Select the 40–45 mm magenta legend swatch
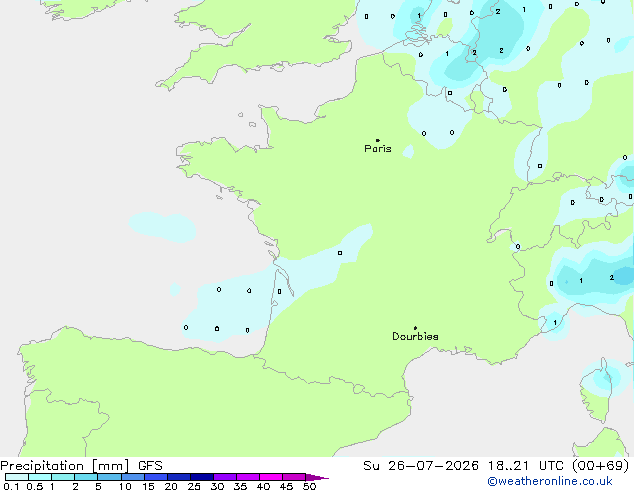This screenshot has height=490, width=634. point(271,477)
